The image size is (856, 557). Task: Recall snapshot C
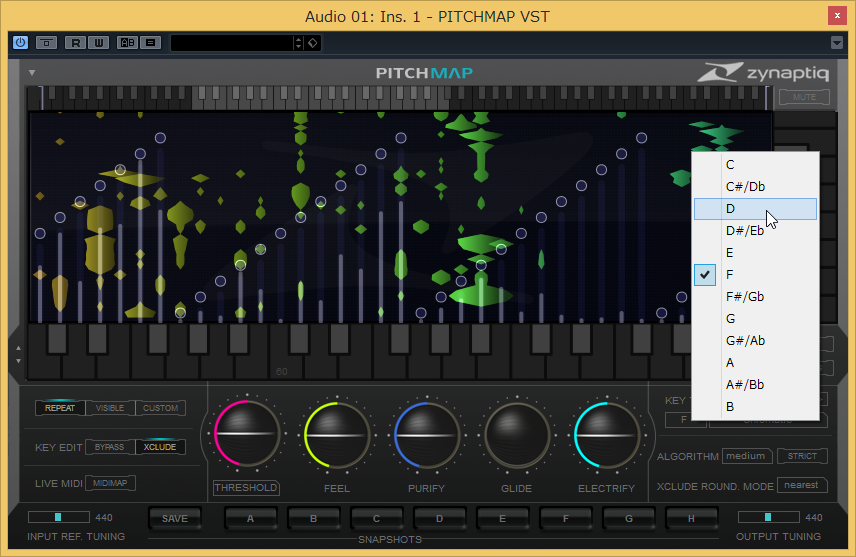[377, 519]
